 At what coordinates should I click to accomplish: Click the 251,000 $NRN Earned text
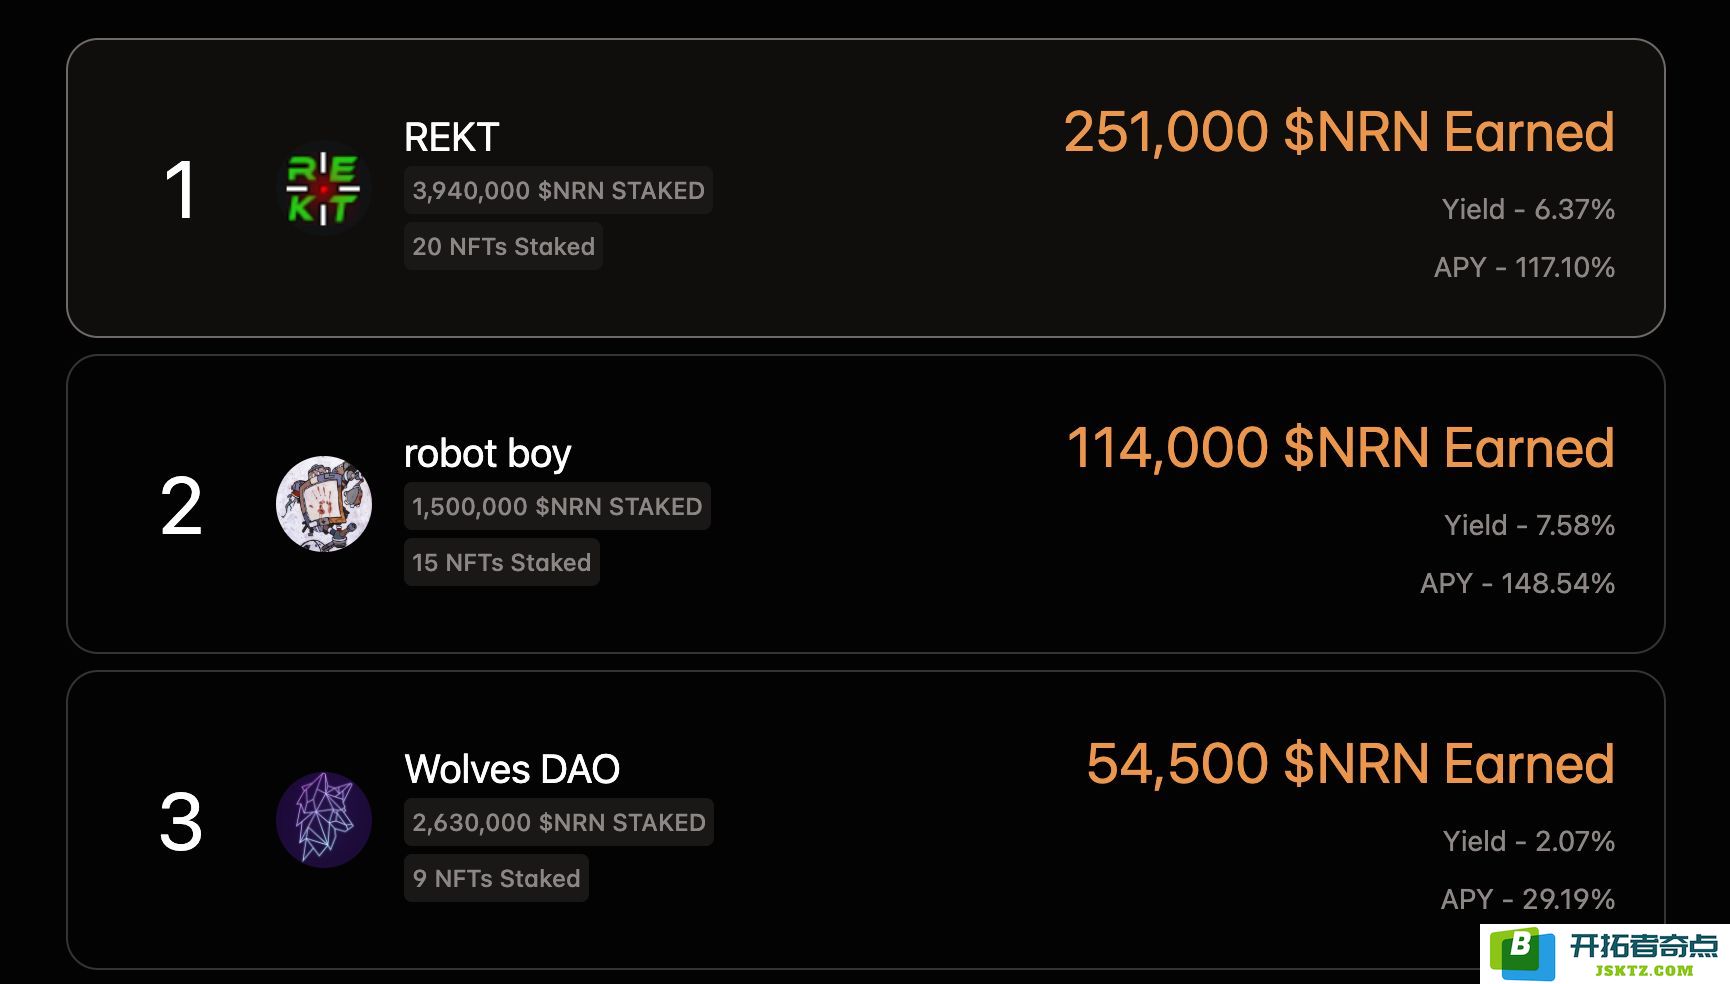click(x=1339, y=133)
